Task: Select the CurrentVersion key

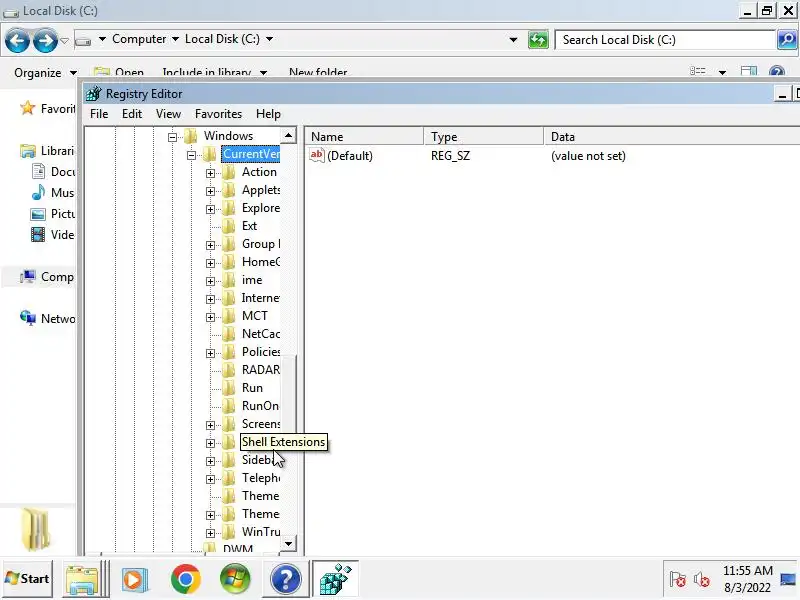Action: [251, 154]
